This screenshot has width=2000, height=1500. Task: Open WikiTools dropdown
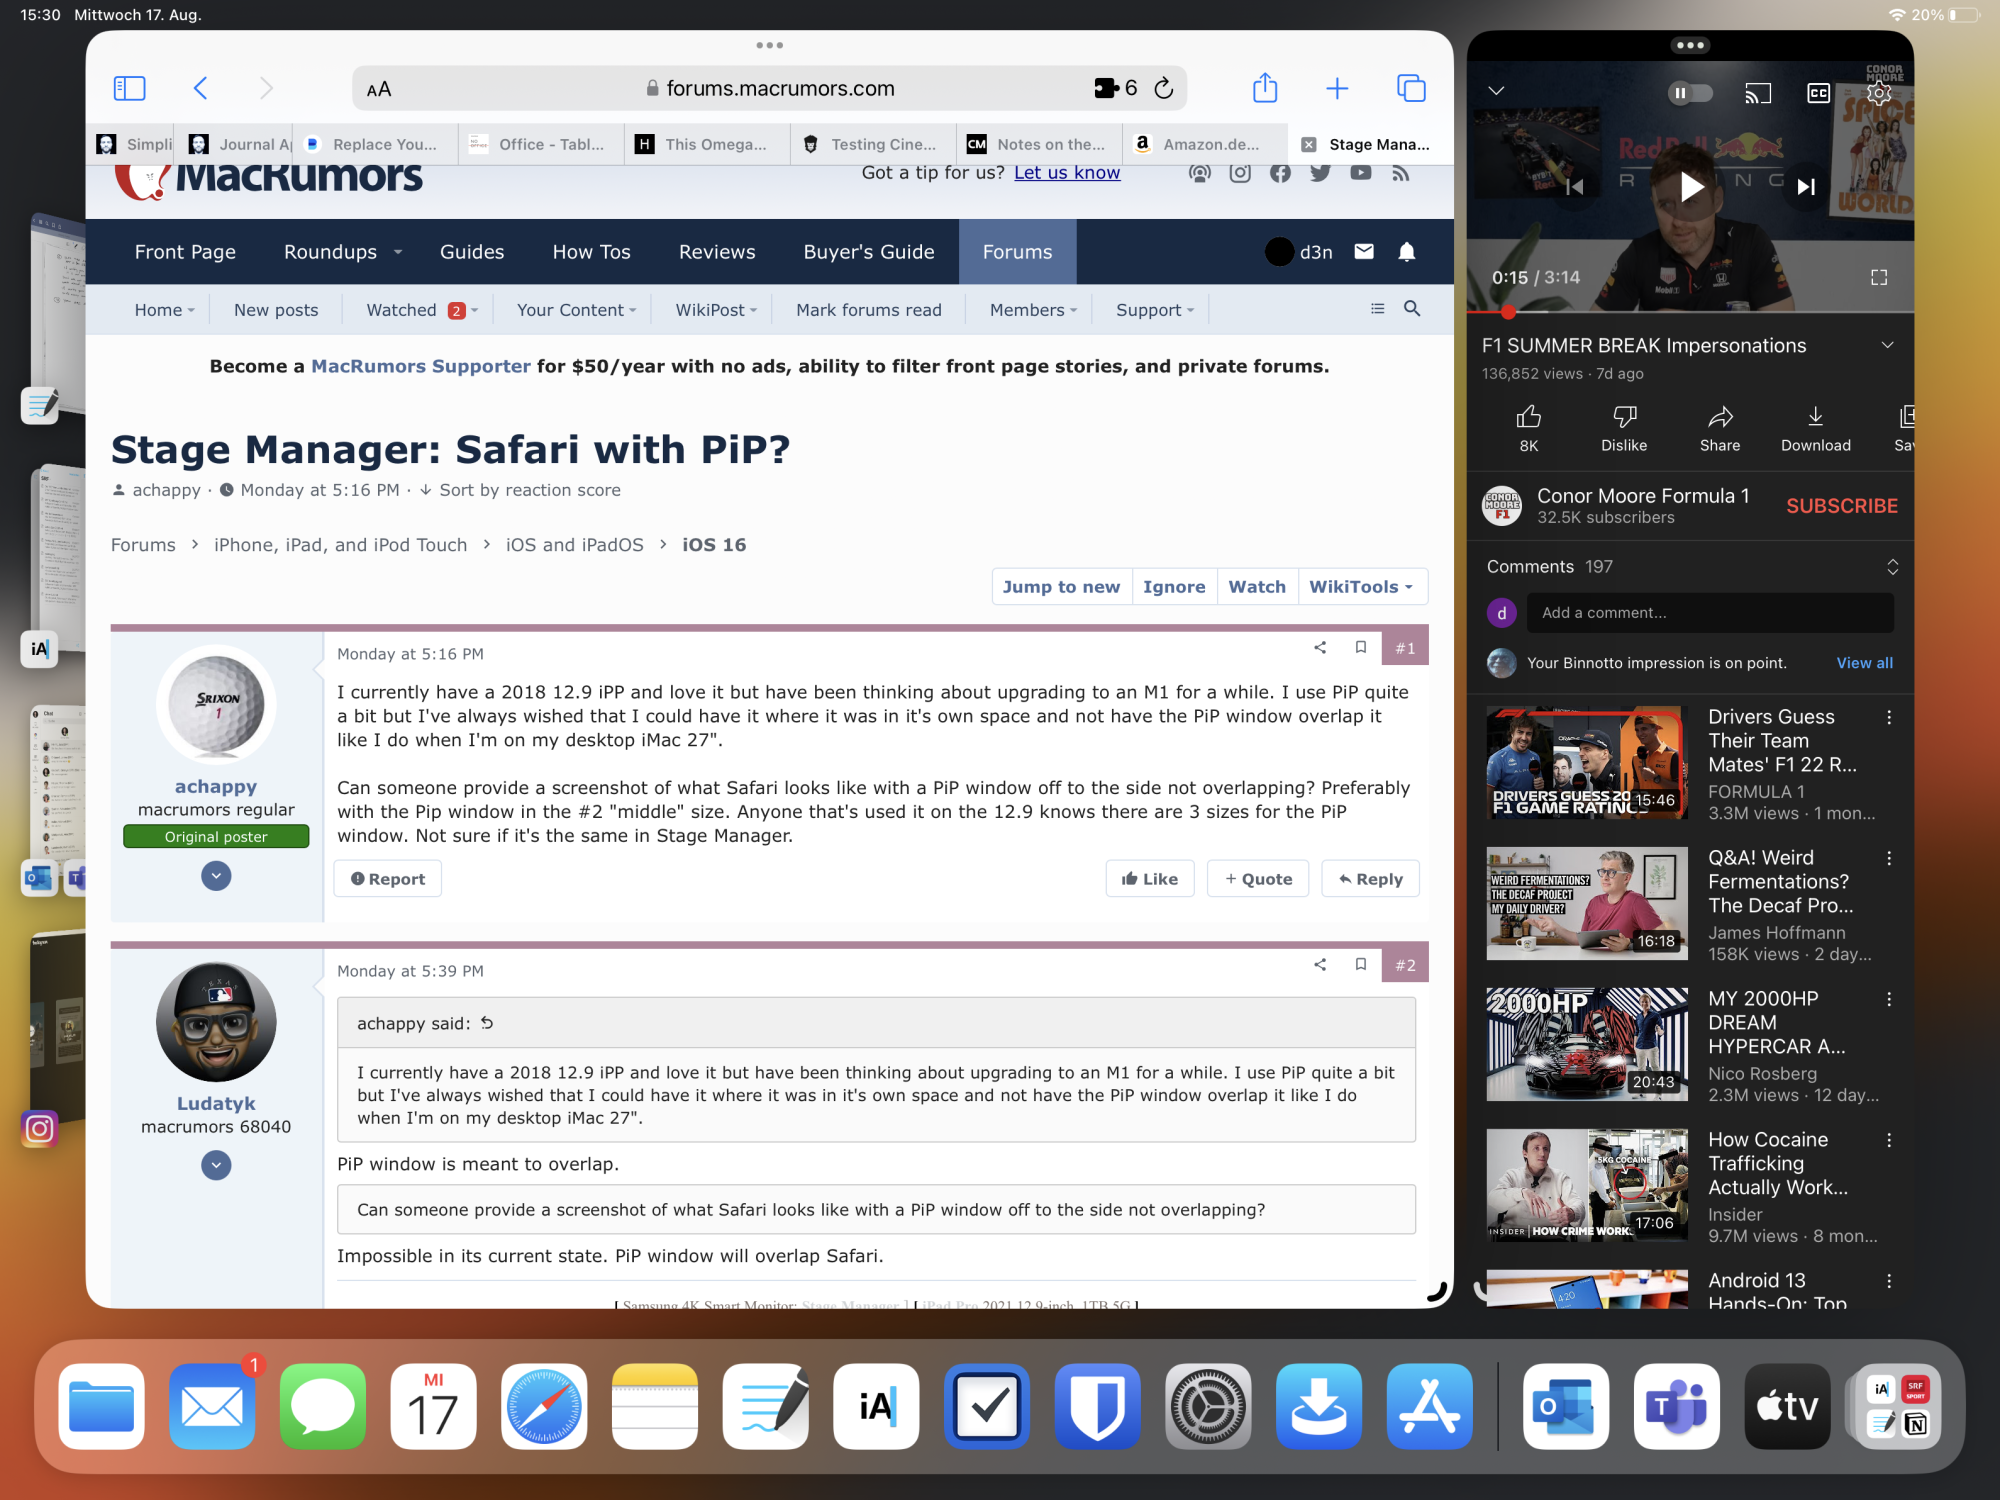(1361, 587)
